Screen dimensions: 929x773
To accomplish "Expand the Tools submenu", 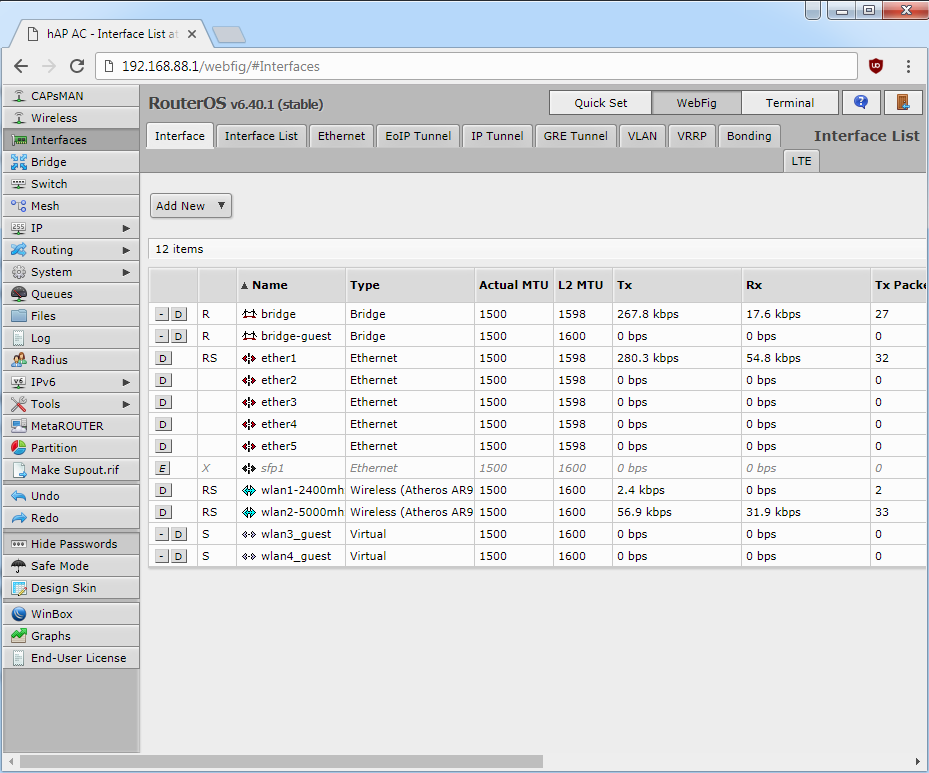I will (71, 404).
